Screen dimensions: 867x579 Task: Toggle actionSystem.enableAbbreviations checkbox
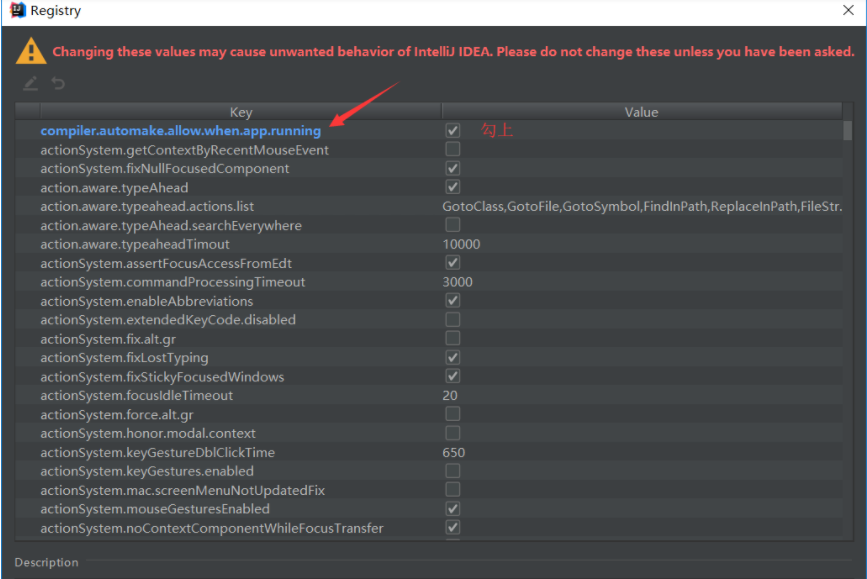[x=453, y=301]
